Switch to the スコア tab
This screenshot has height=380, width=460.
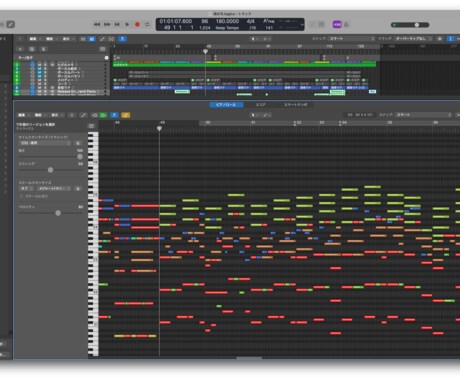pos(261,105)
